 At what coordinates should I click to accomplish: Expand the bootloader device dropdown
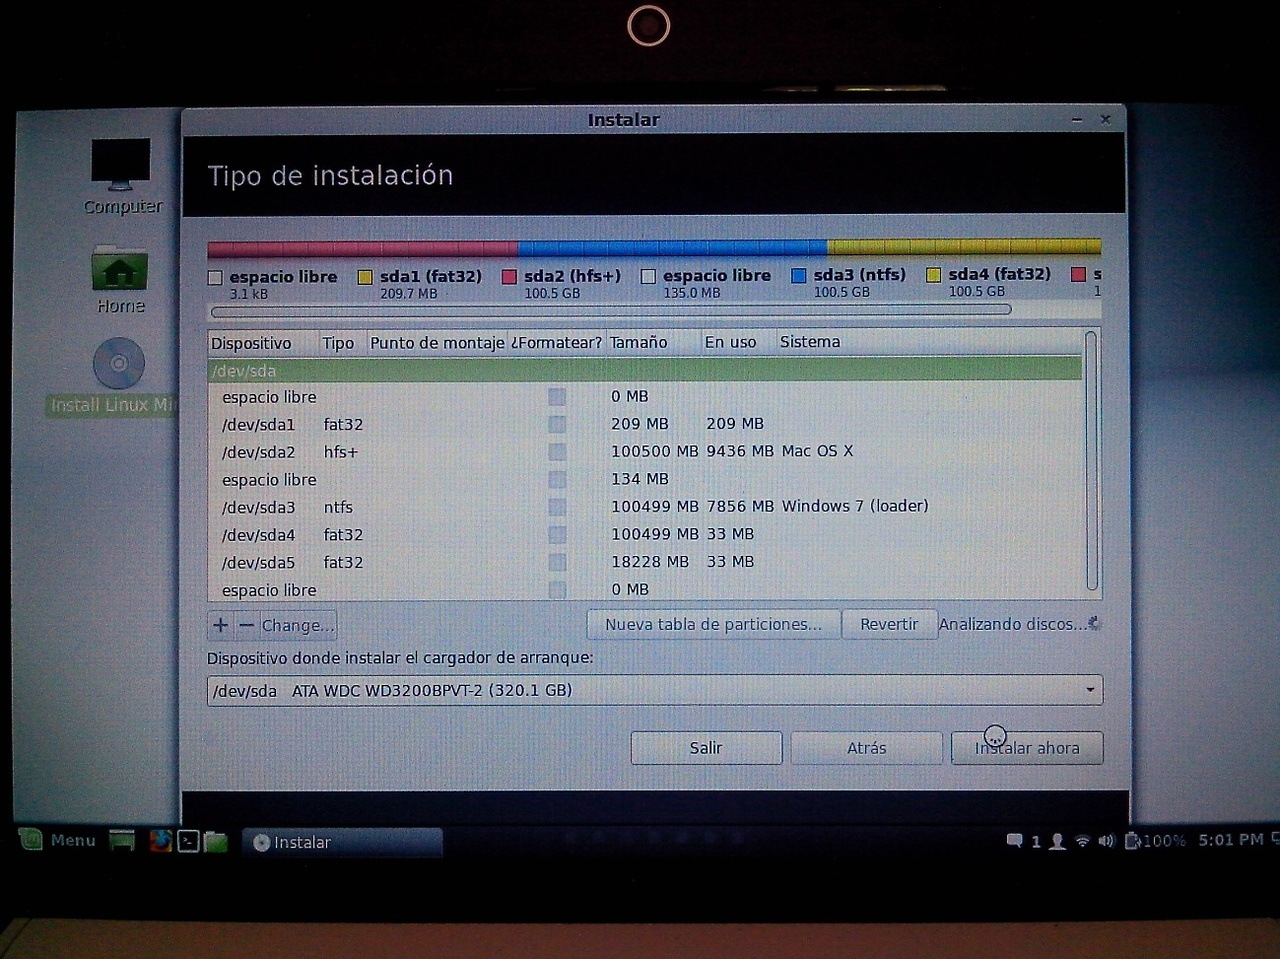point(1090,690)
